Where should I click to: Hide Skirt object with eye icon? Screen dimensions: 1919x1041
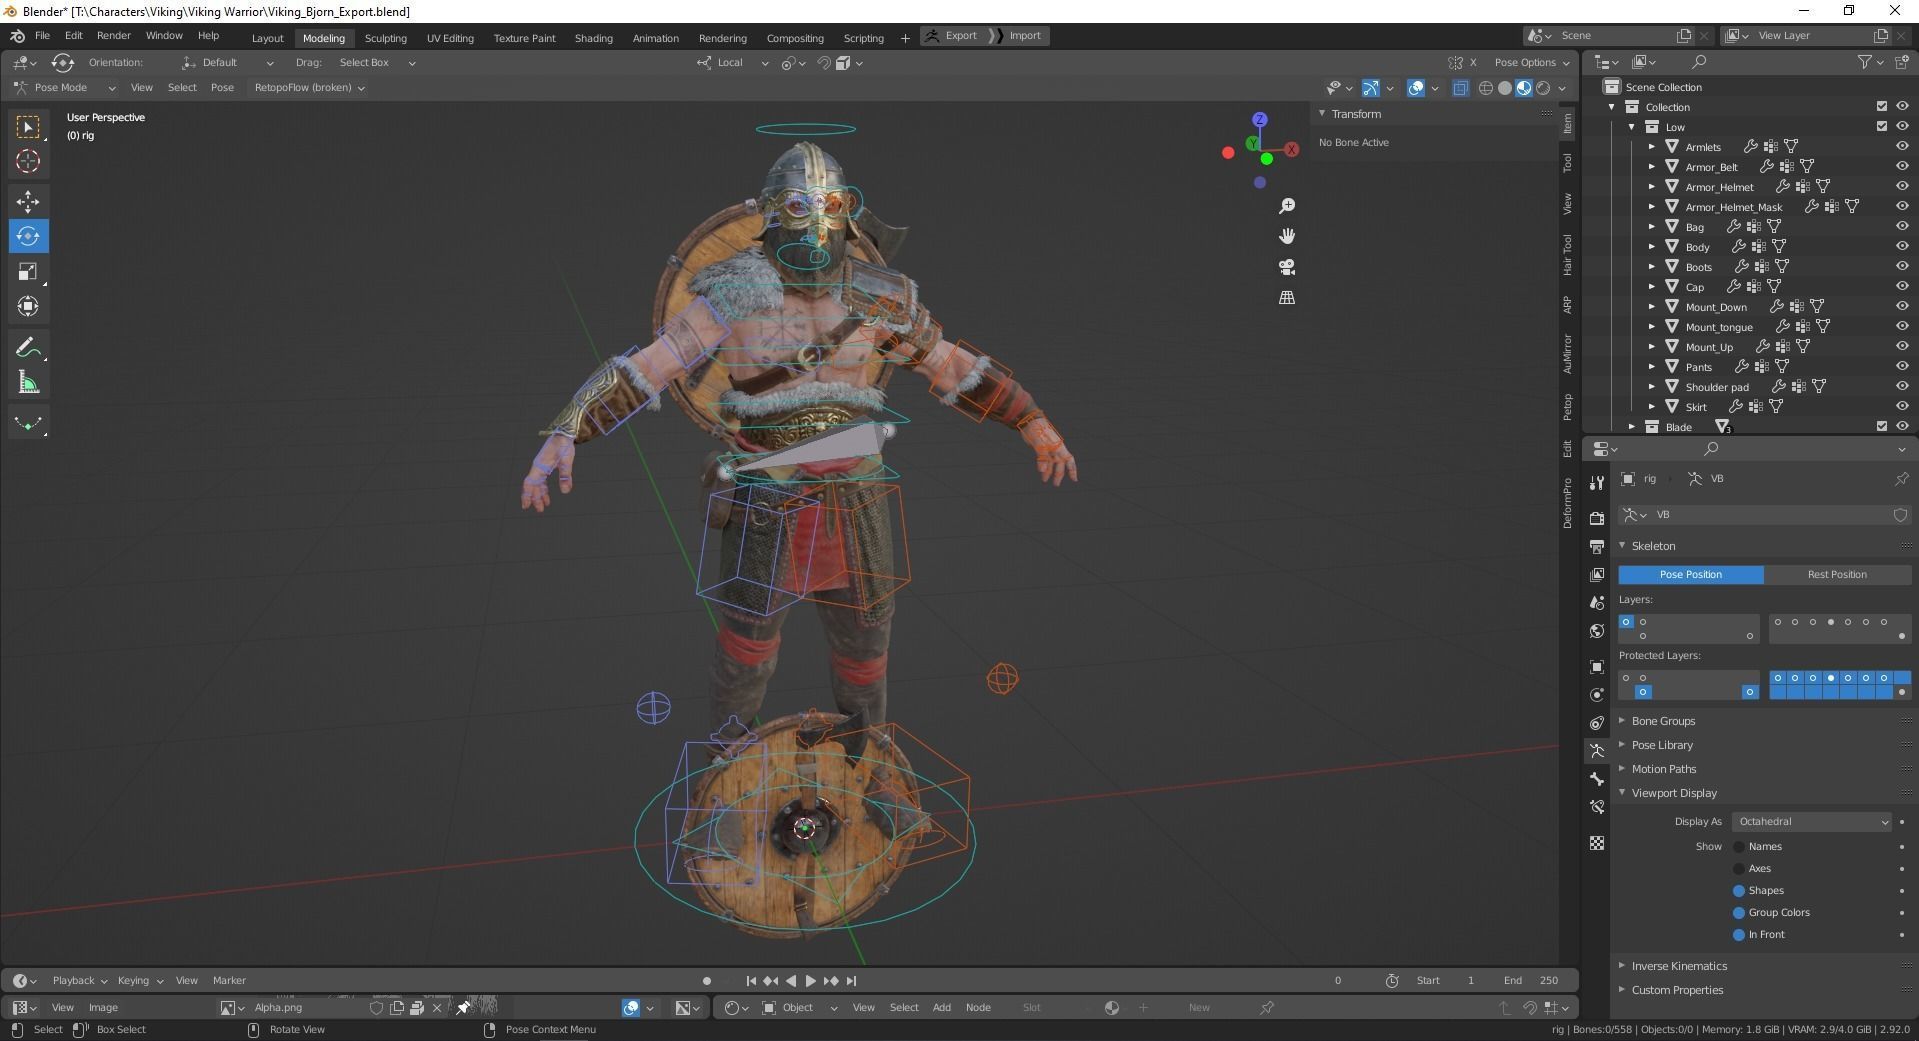coord(1902,406)
